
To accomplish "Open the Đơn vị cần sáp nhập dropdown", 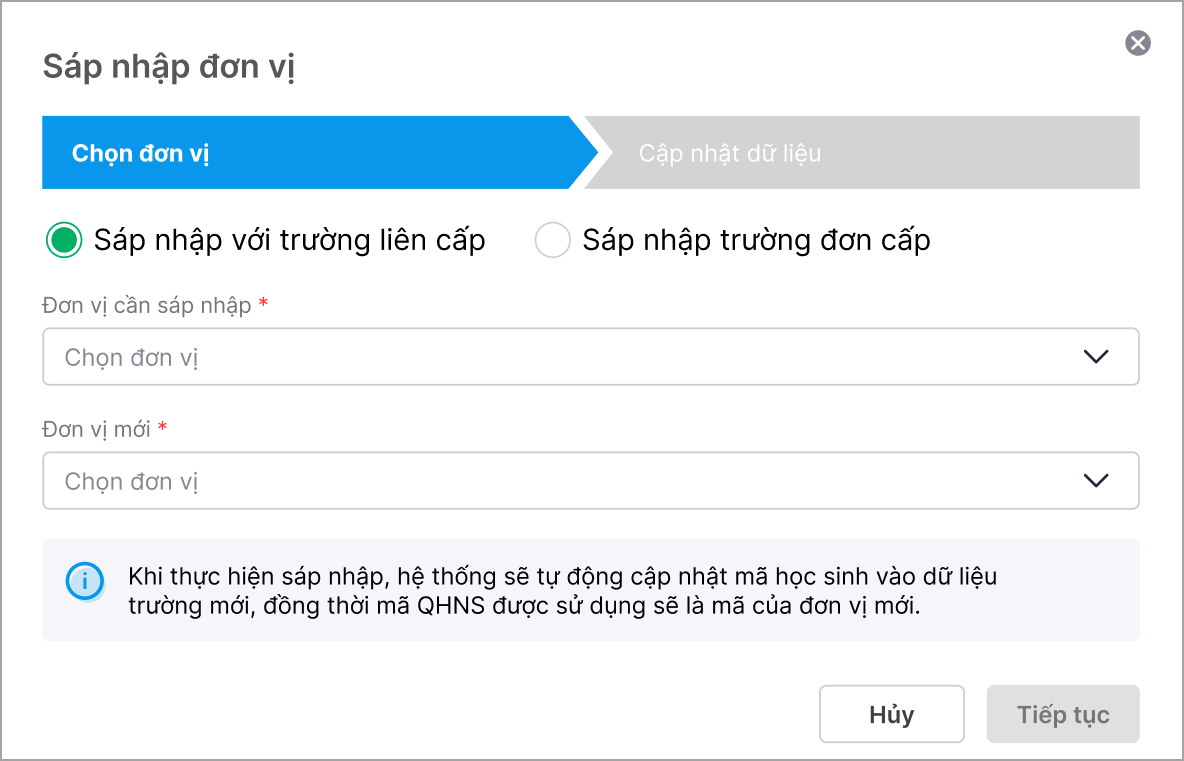I will coord(590,356).
